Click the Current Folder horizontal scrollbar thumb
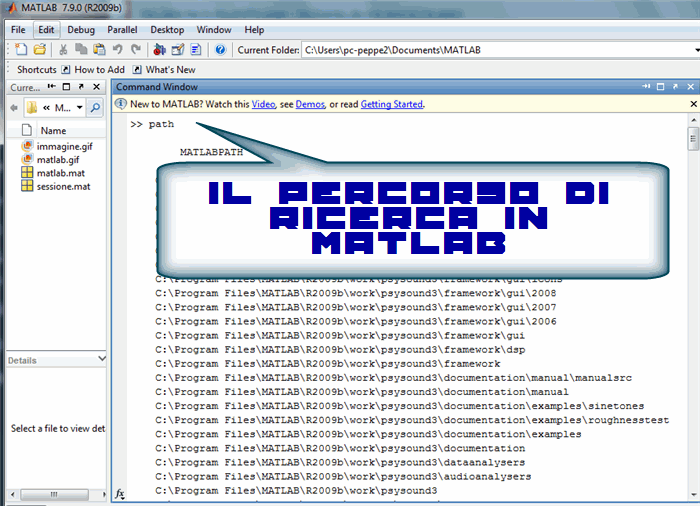The width and height of the screenshot is (700, 506). (x=54, y=494)
